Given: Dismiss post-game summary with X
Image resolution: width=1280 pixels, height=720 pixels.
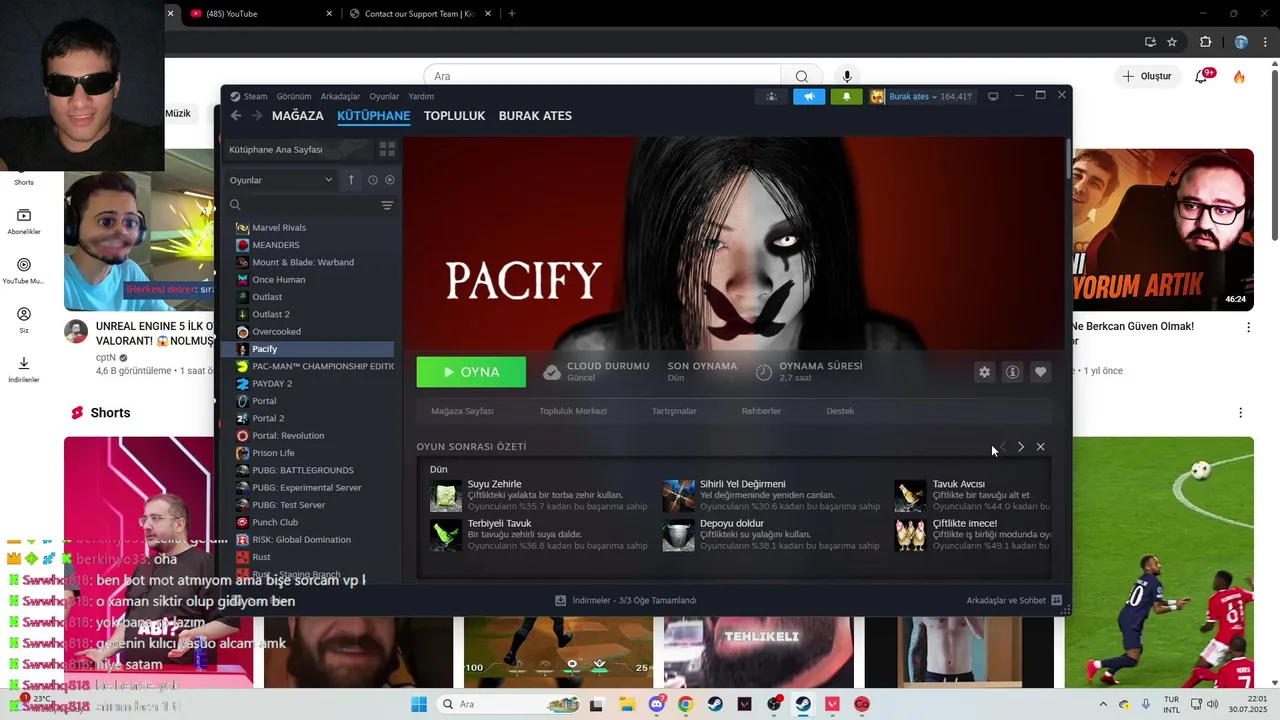Looking at the screenshot, I should click(1041, 447).
